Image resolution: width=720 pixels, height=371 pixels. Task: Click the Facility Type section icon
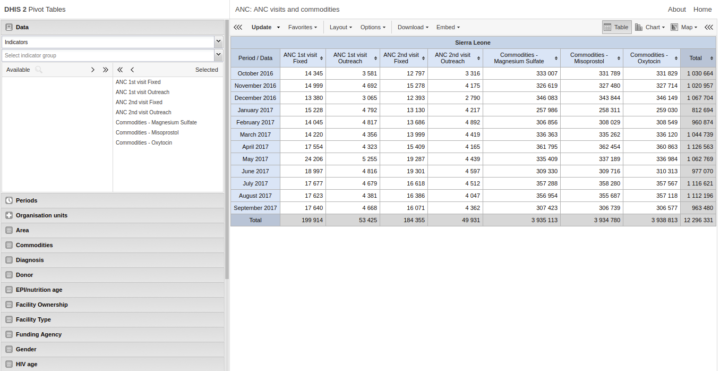pos(9,320)
